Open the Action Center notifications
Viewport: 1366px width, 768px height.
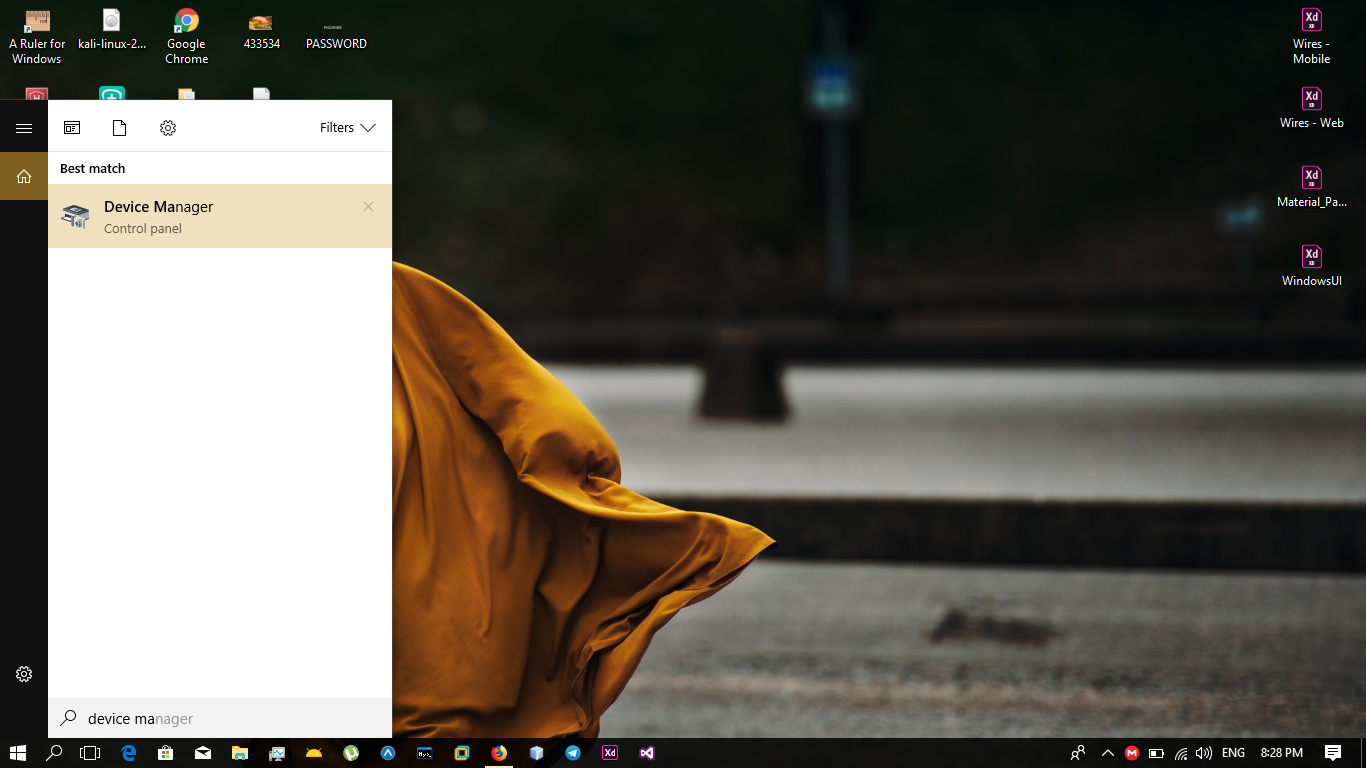click(1332, 753)
